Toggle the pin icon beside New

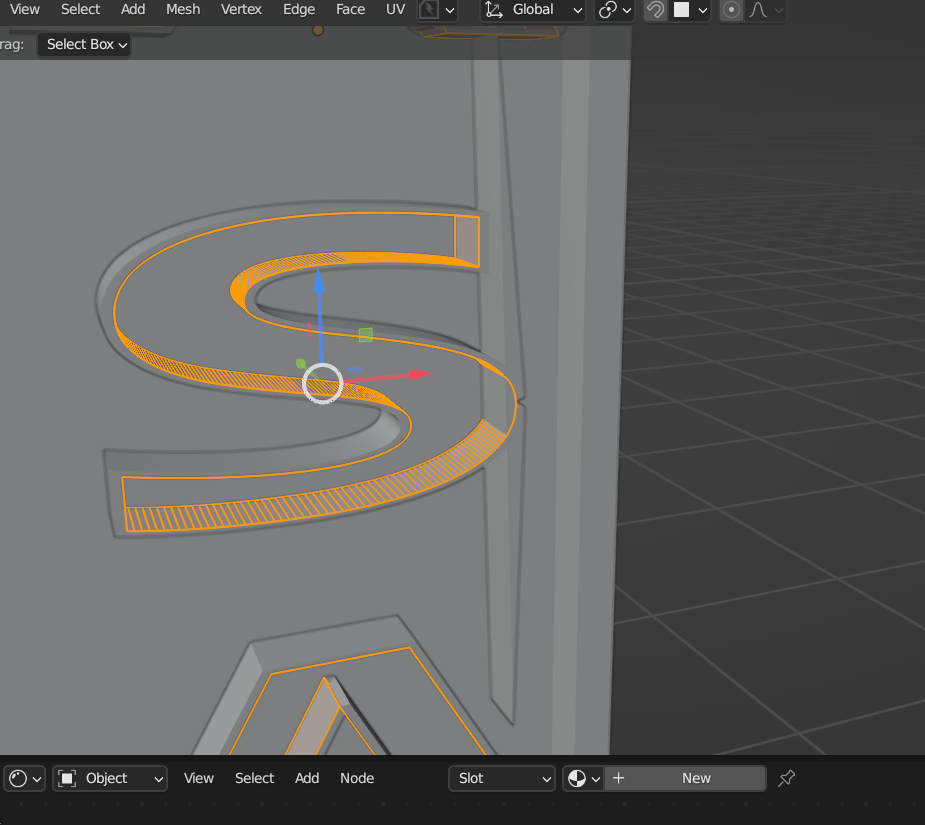click(x=787, y=778)
